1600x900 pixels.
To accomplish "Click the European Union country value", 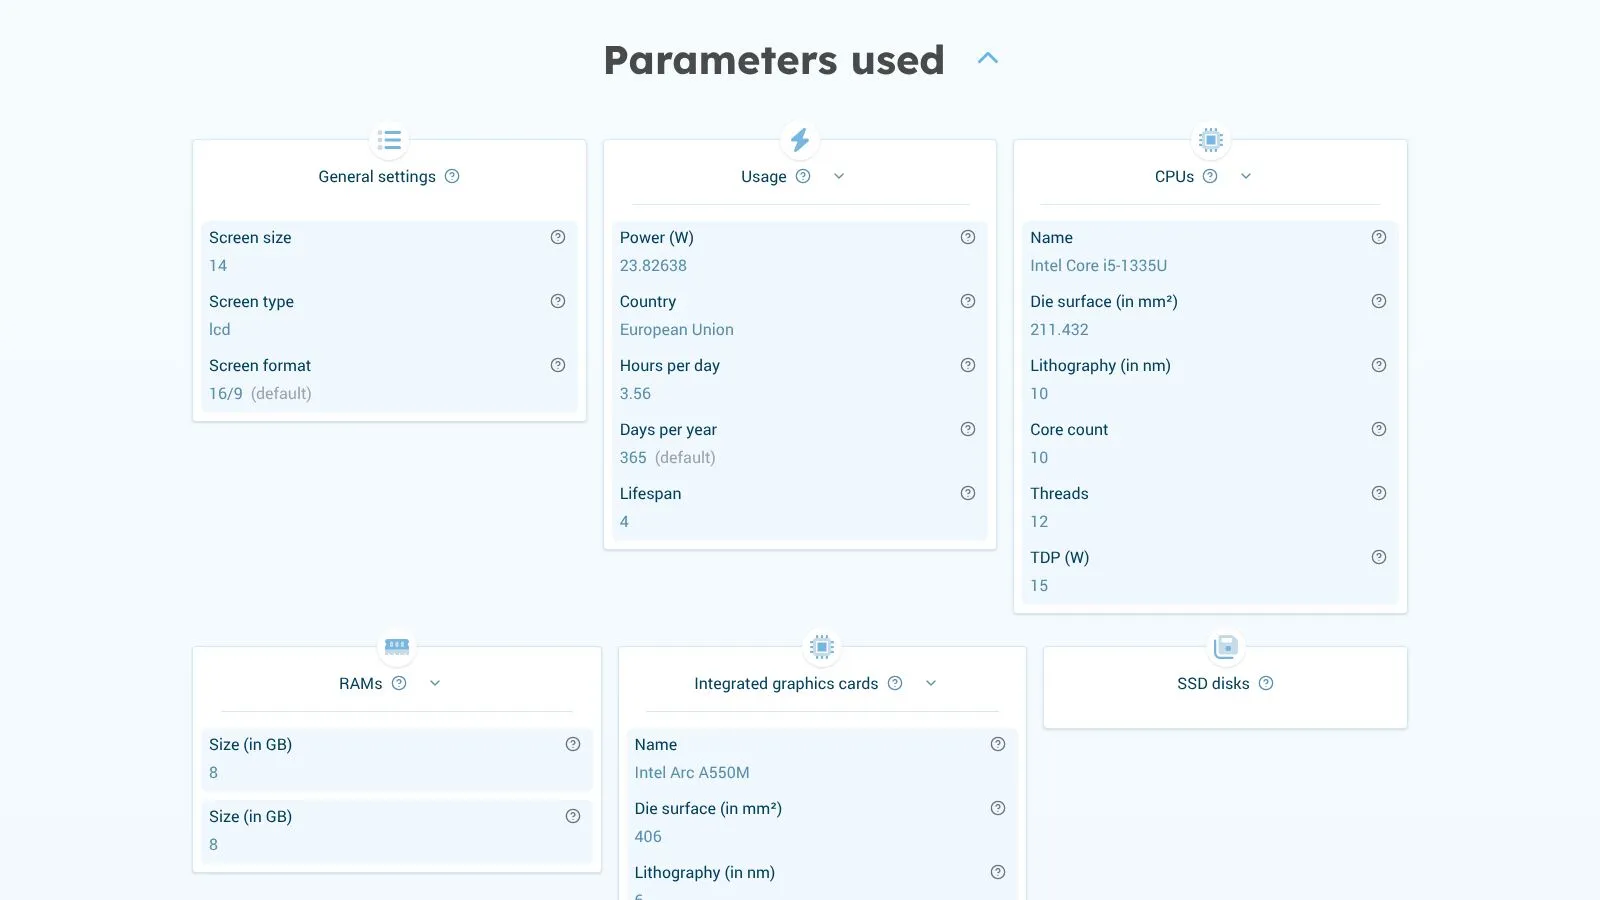I will (x=677, y=330).
